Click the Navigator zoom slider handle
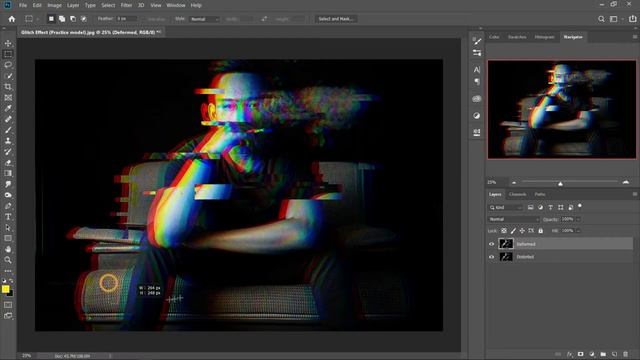 pyautogui.click(x=560, y=184)
